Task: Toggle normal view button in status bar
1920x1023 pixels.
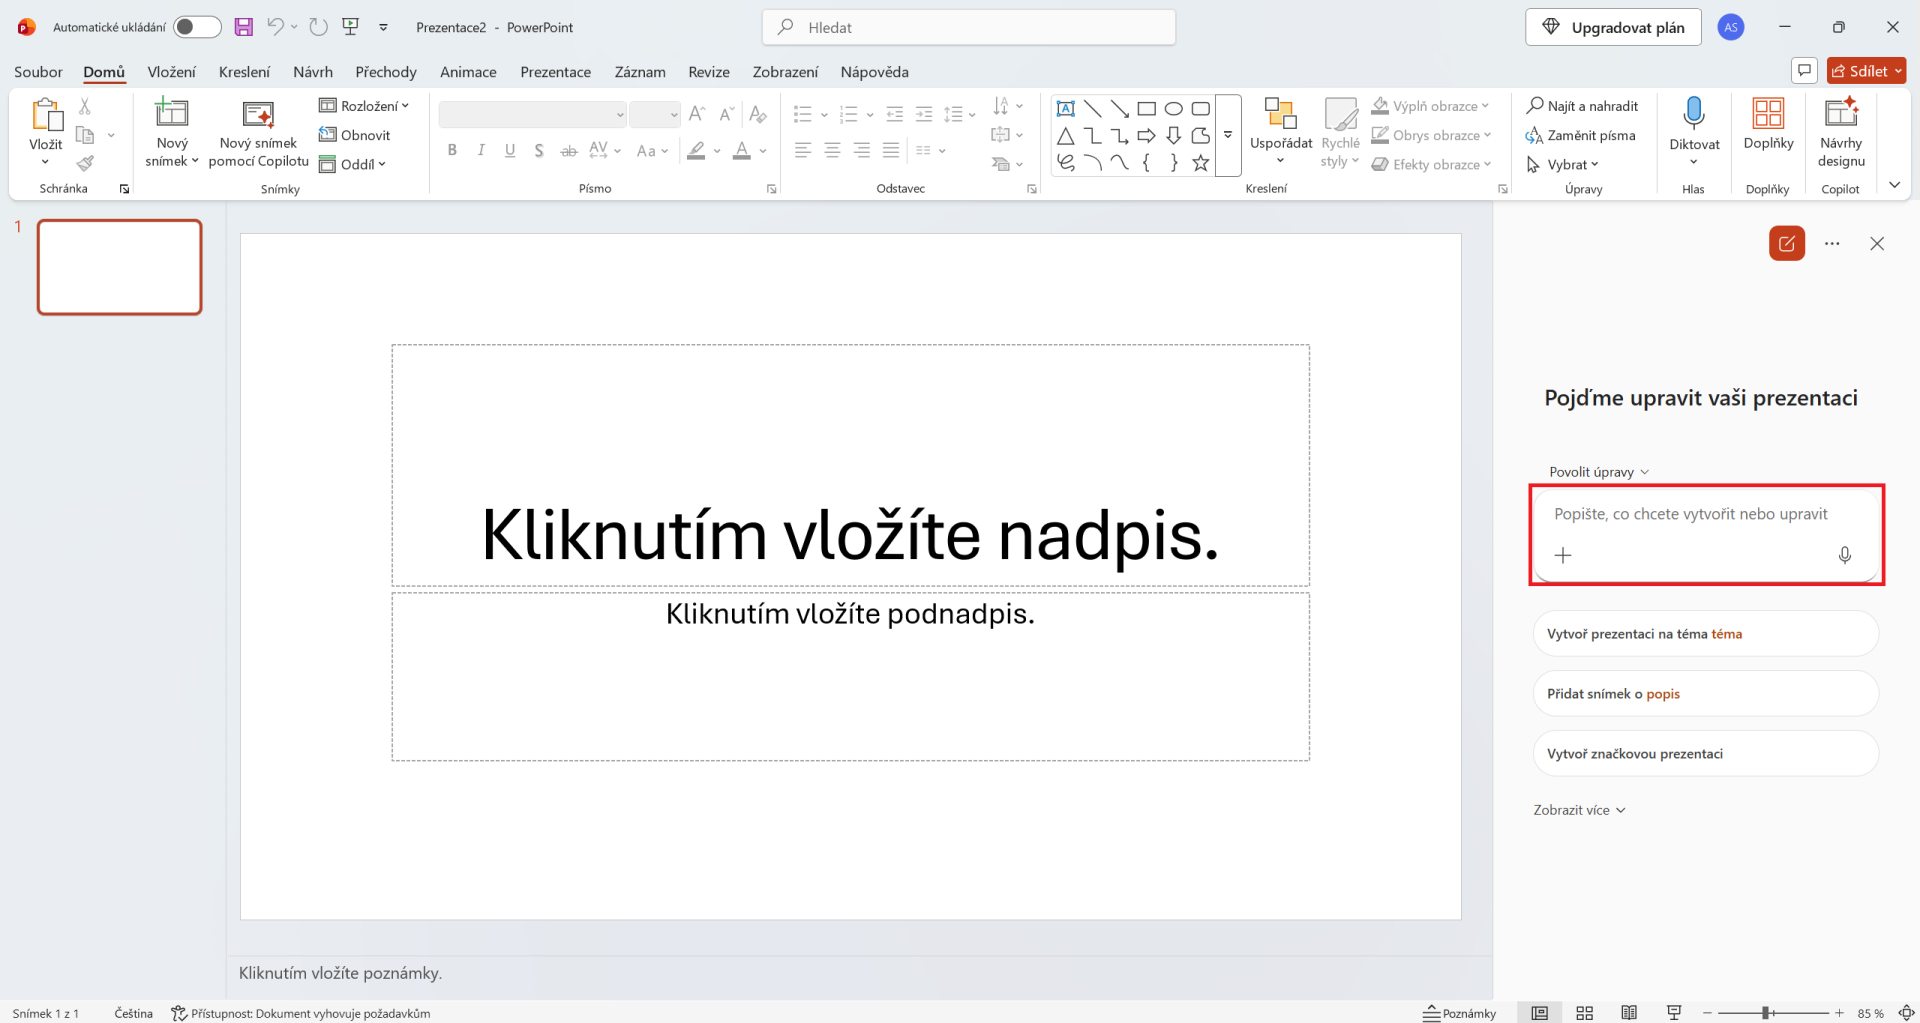Action: click(1540, 1013)
